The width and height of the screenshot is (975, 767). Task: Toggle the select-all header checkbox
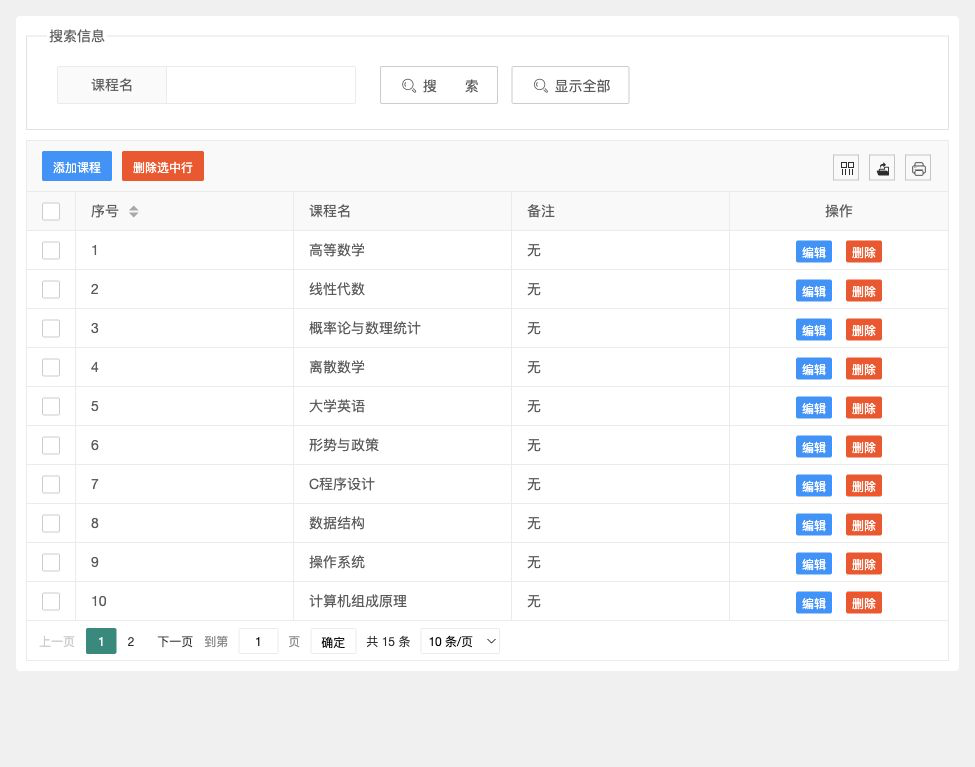click(51, 212)
